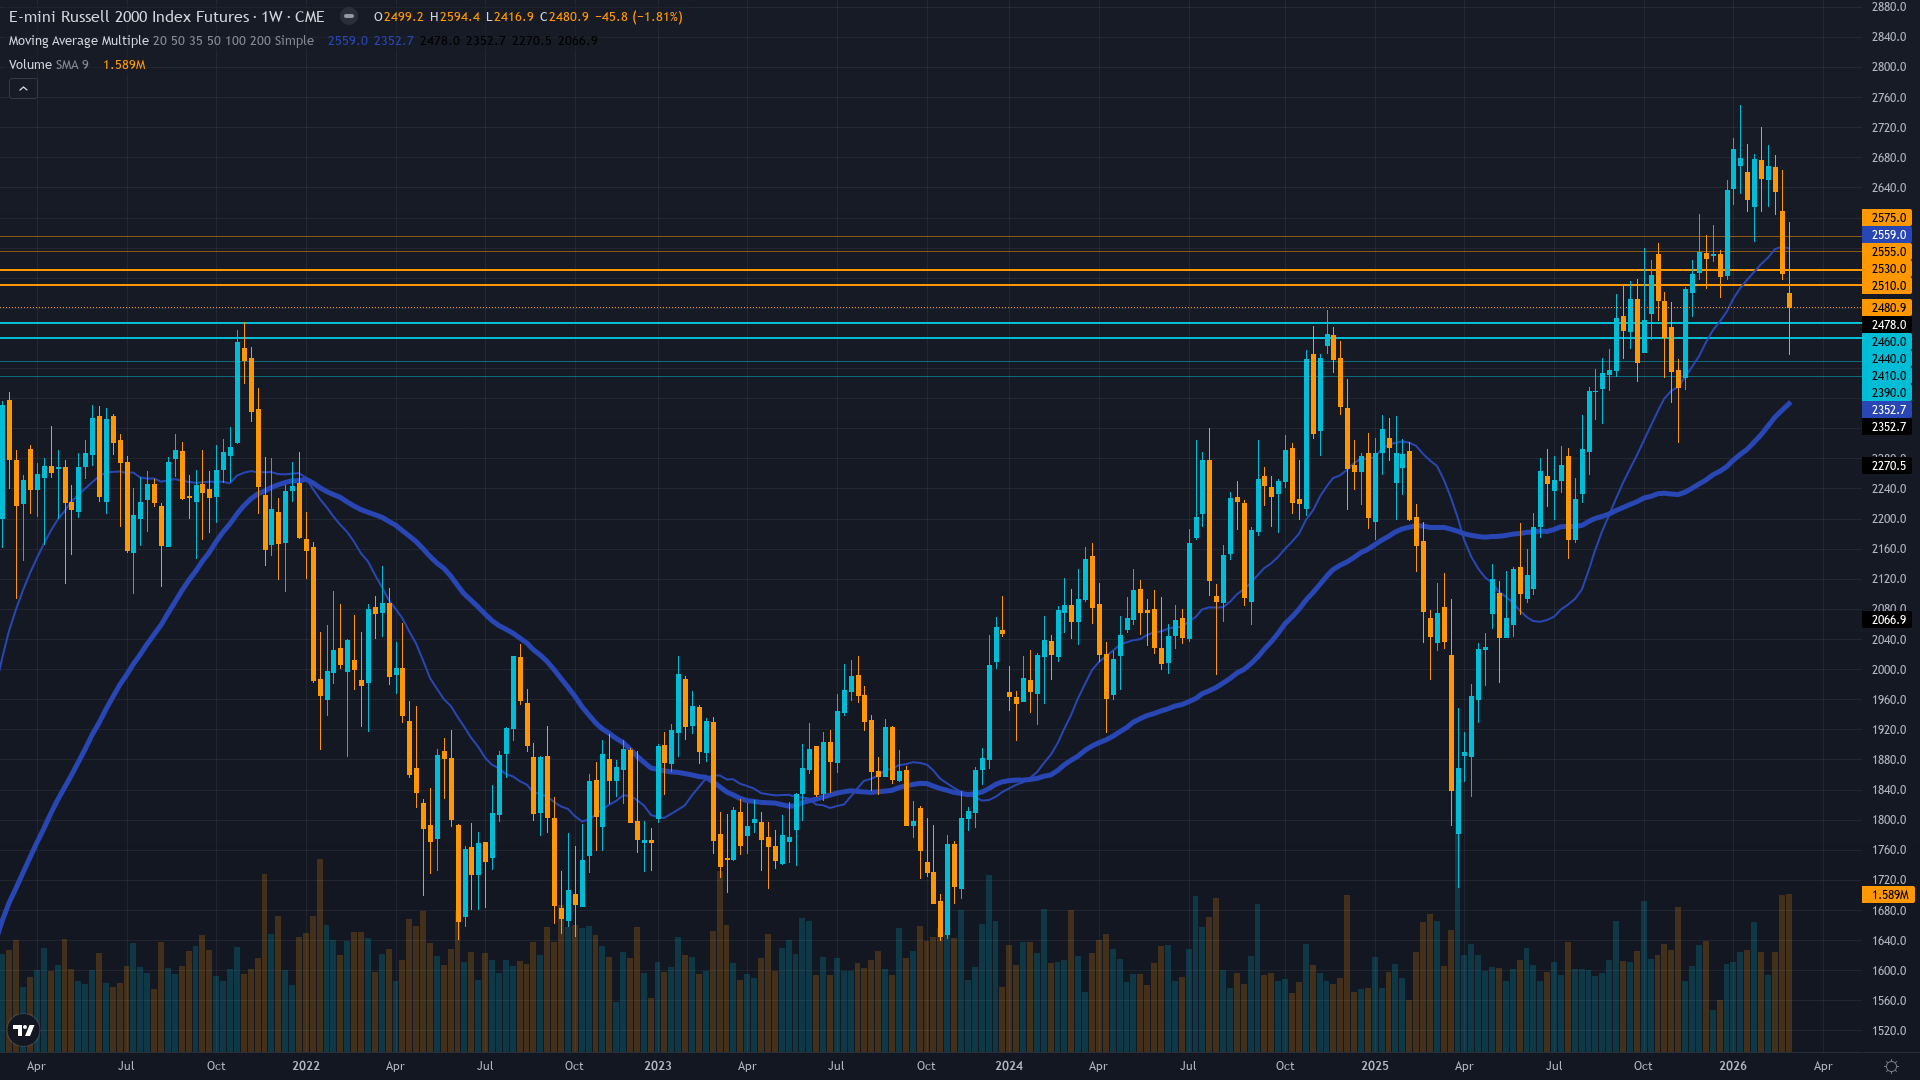The width and height of the screenshot is (1920, 1080).
Task: Click the low price L2416.9
Action: coord(509,17)
